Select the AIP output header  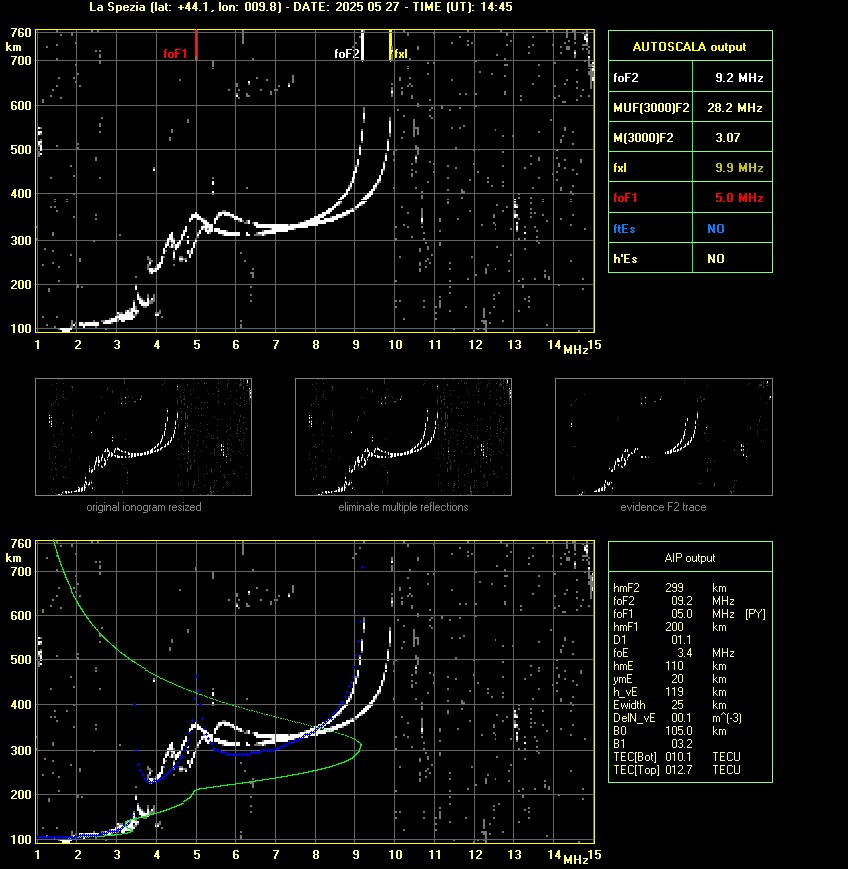click(689, 558)
